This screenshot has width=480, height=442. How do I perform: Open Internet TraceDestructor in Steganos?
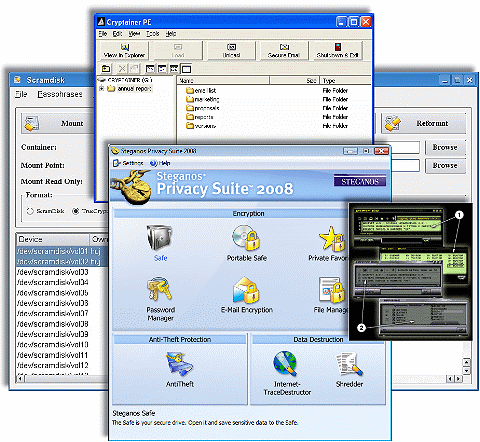287,373
